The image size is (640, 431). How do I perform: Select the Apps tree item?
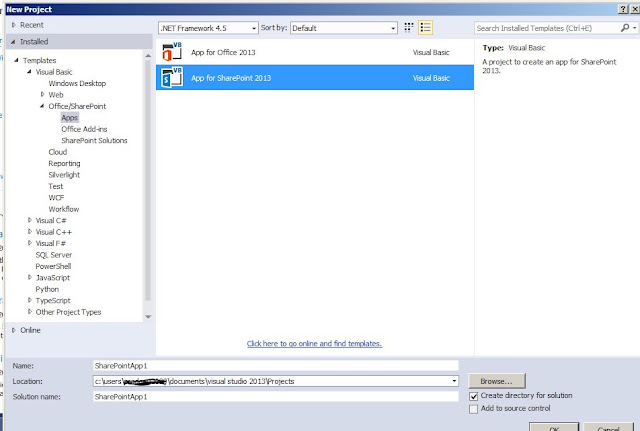69,118
